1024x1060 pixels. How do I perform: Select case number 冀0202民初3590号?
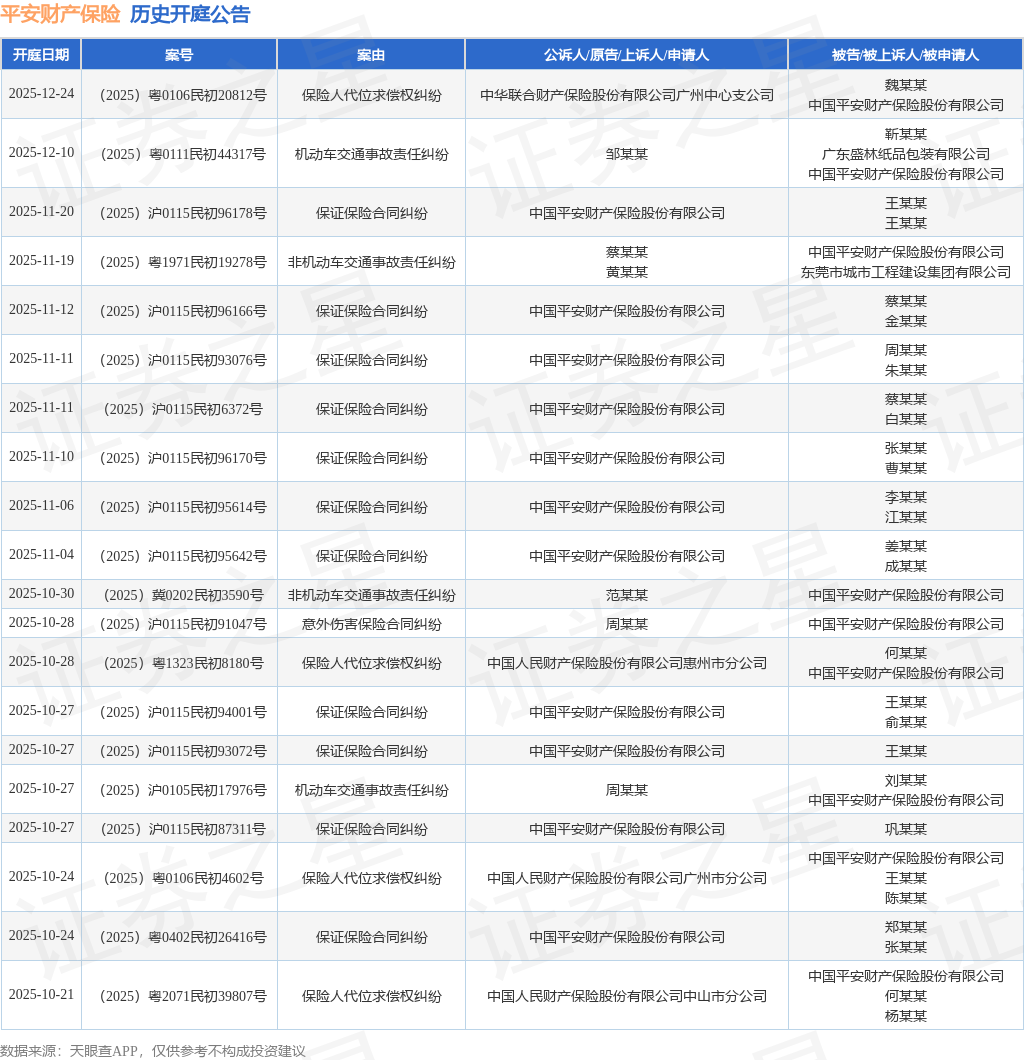[183, 595]
